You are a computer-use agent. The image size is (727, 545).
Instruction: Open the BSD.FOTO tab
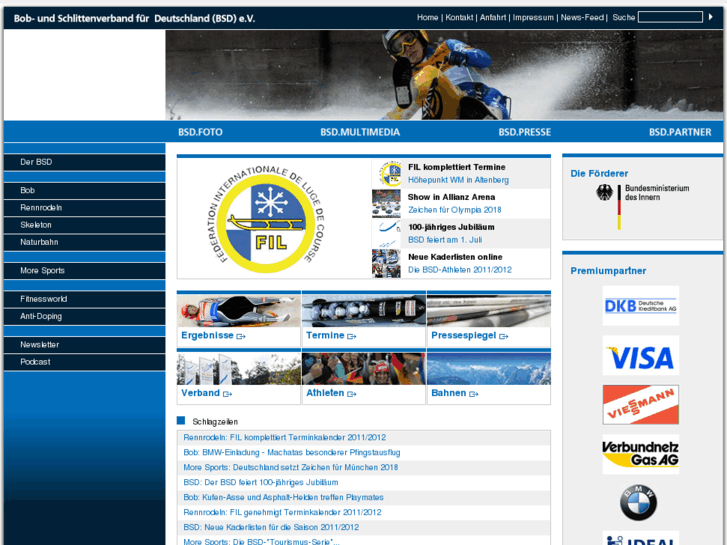[x=200, y=132]
